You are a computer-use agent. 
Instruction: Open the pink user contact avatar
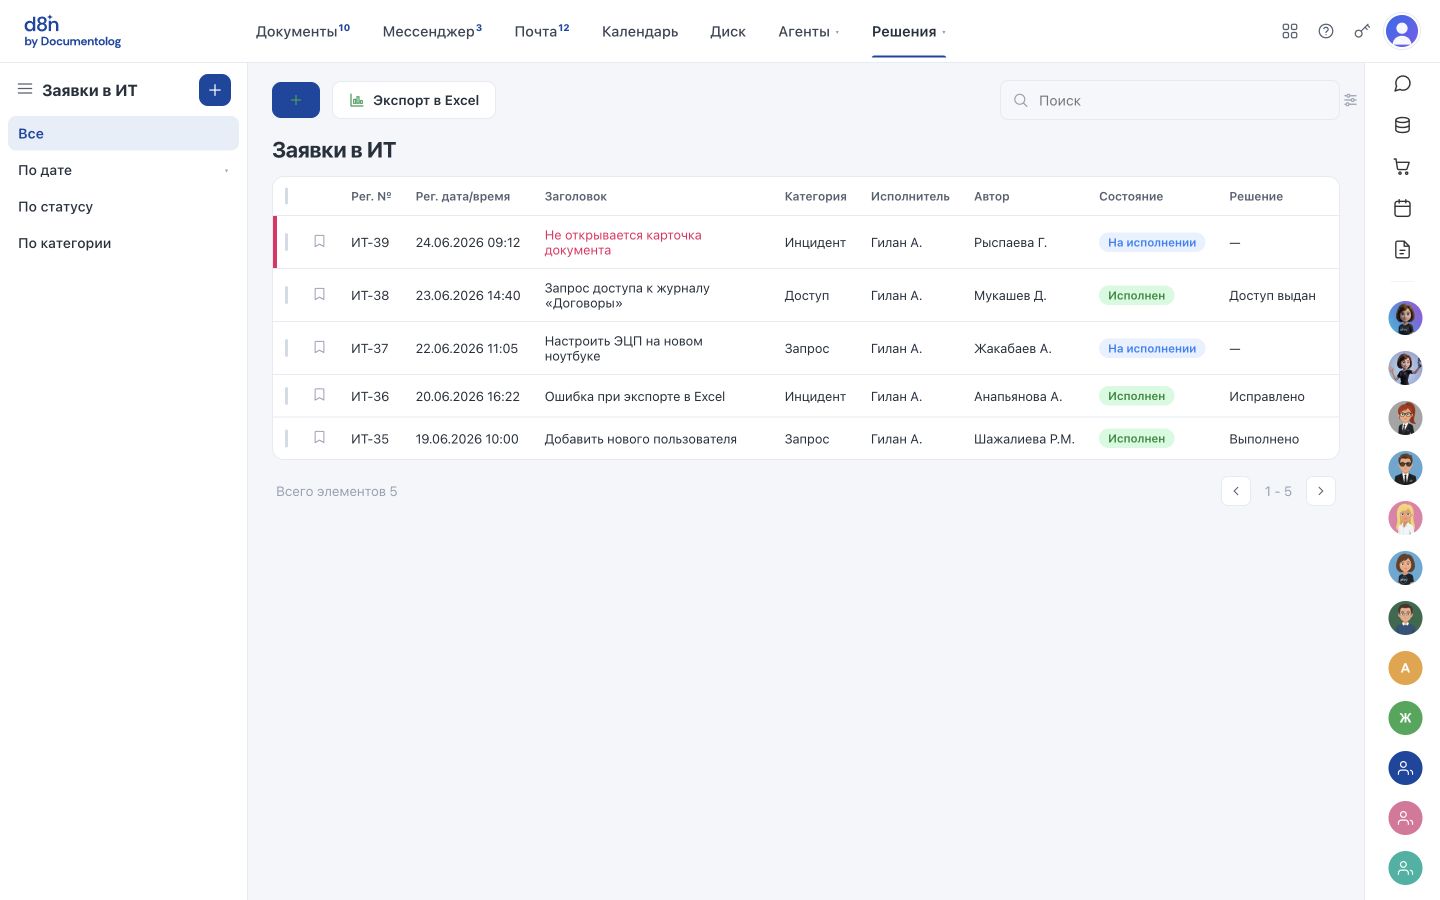tap(1405, 818)
